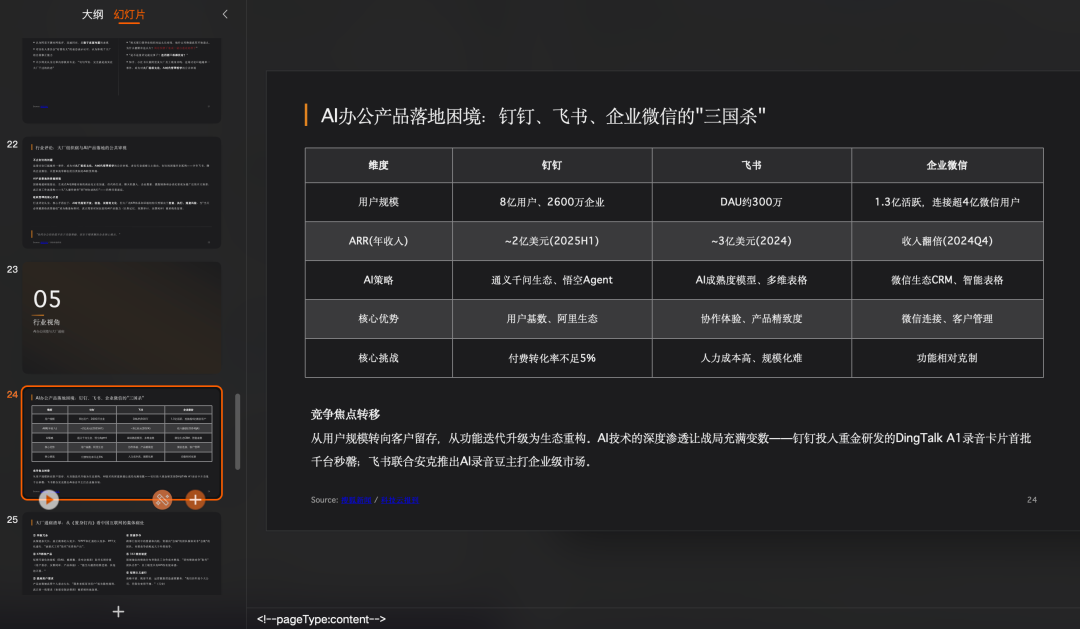Open slide 25 thumbnail

click(122, 553)
